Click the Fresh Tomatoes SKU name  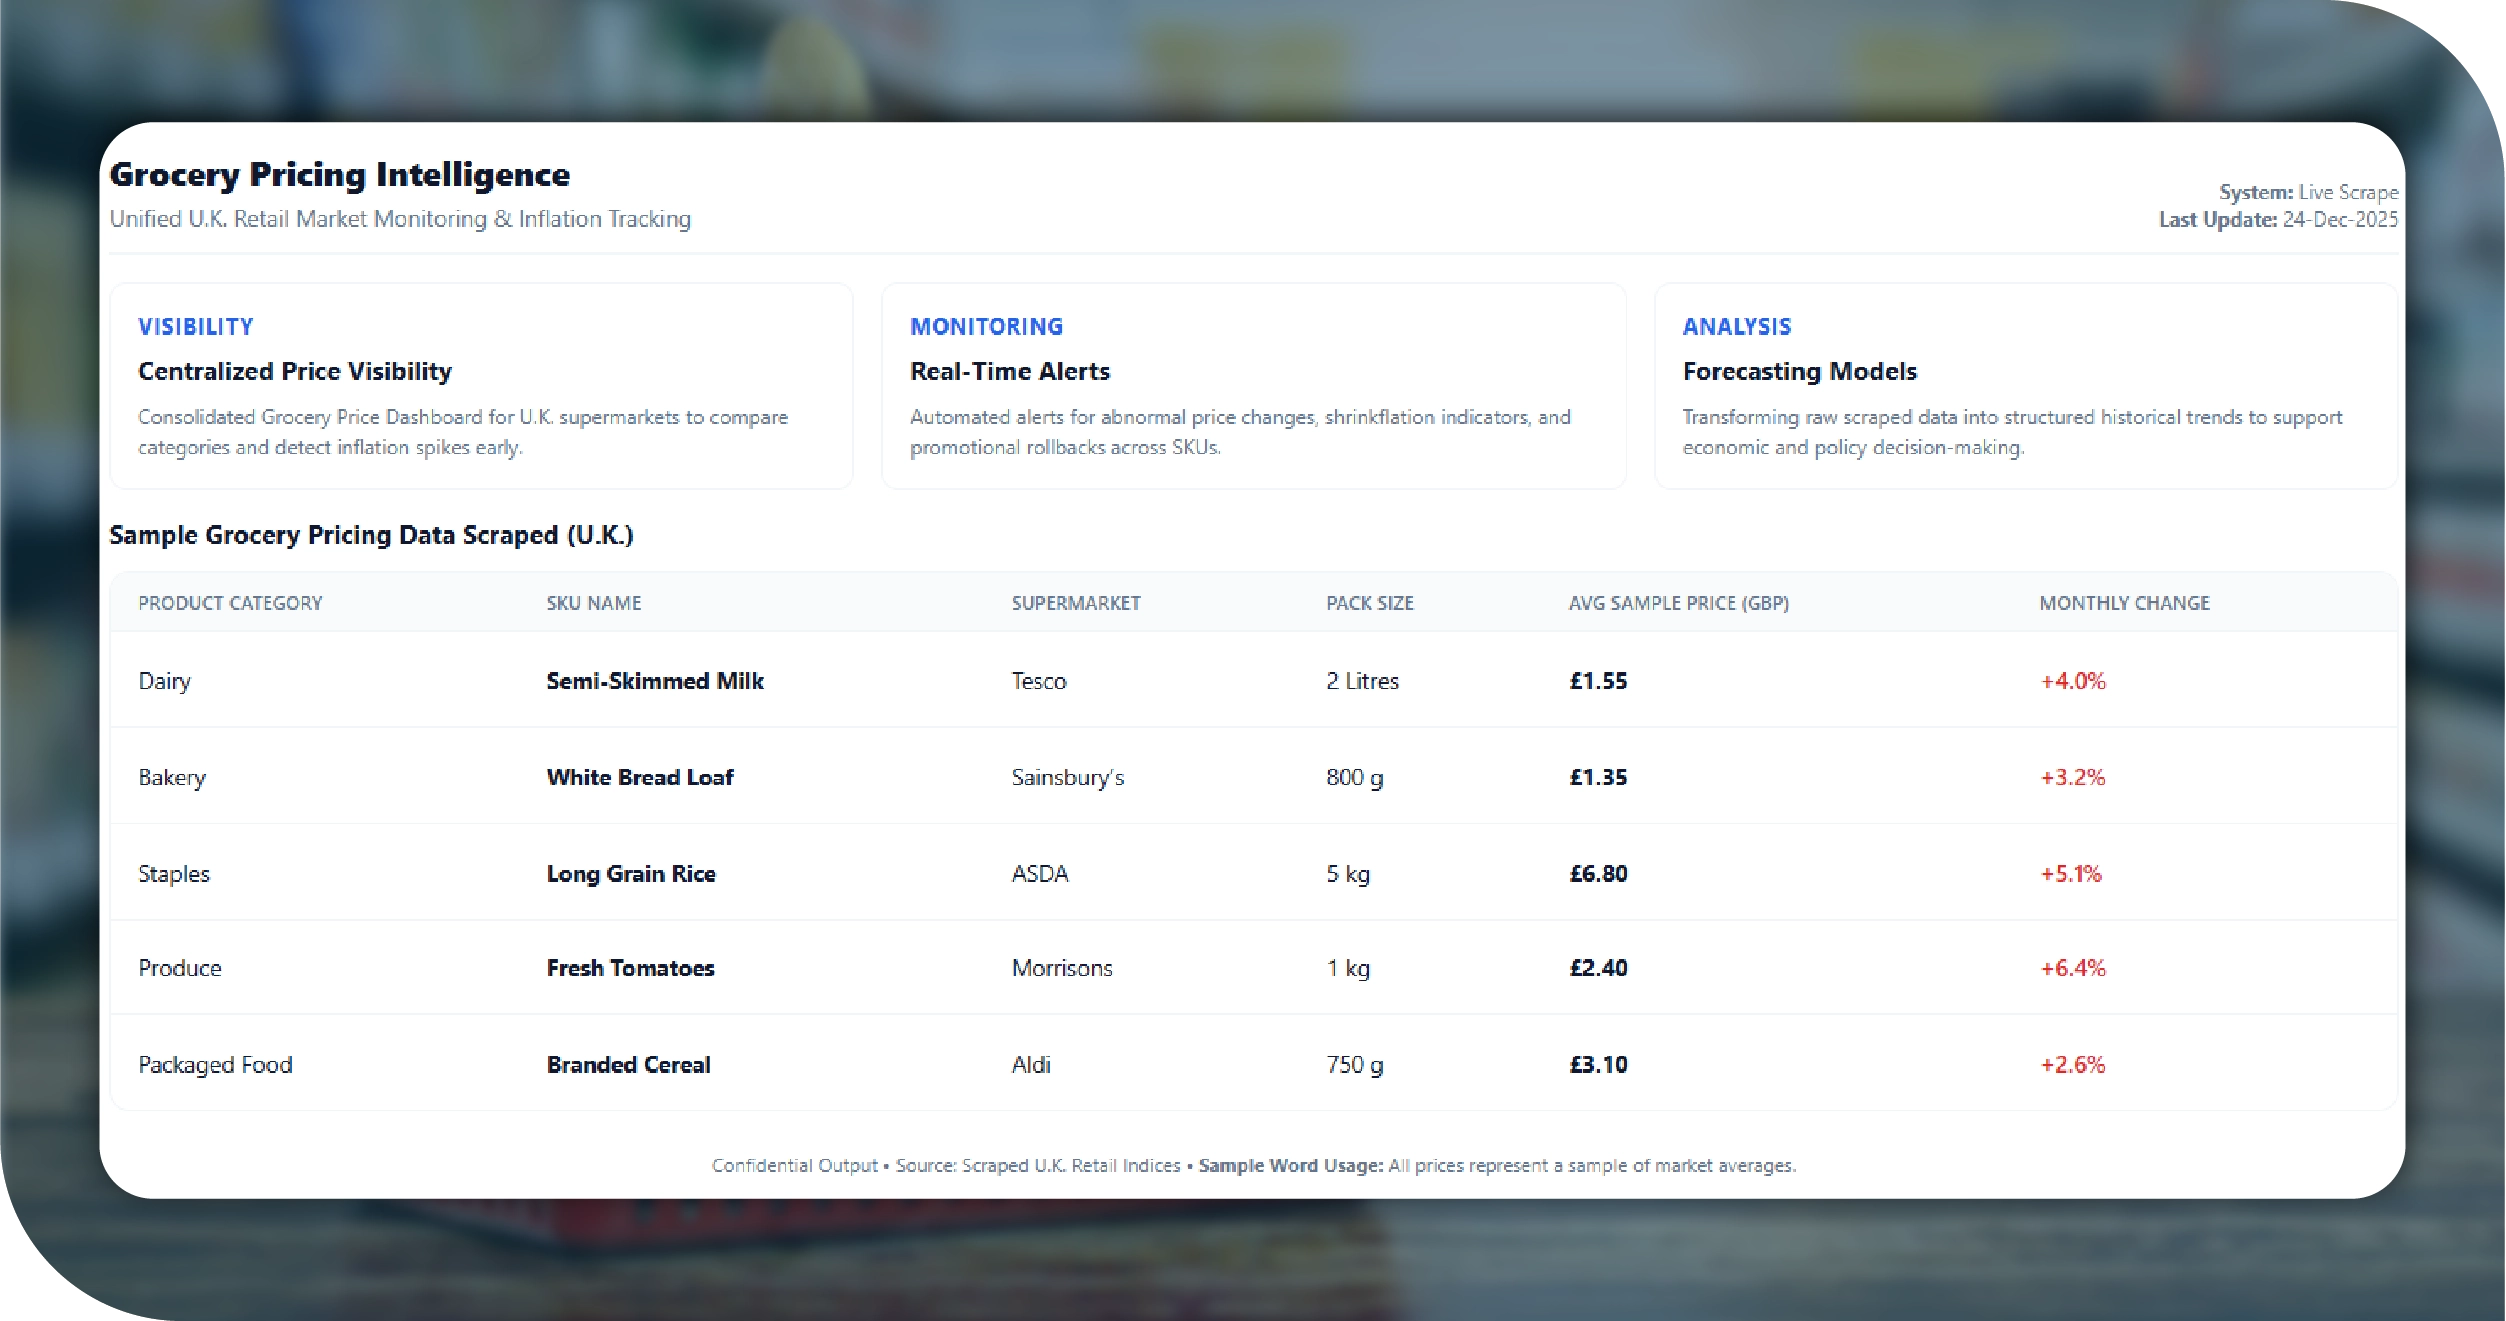click(x=630, y=968)
